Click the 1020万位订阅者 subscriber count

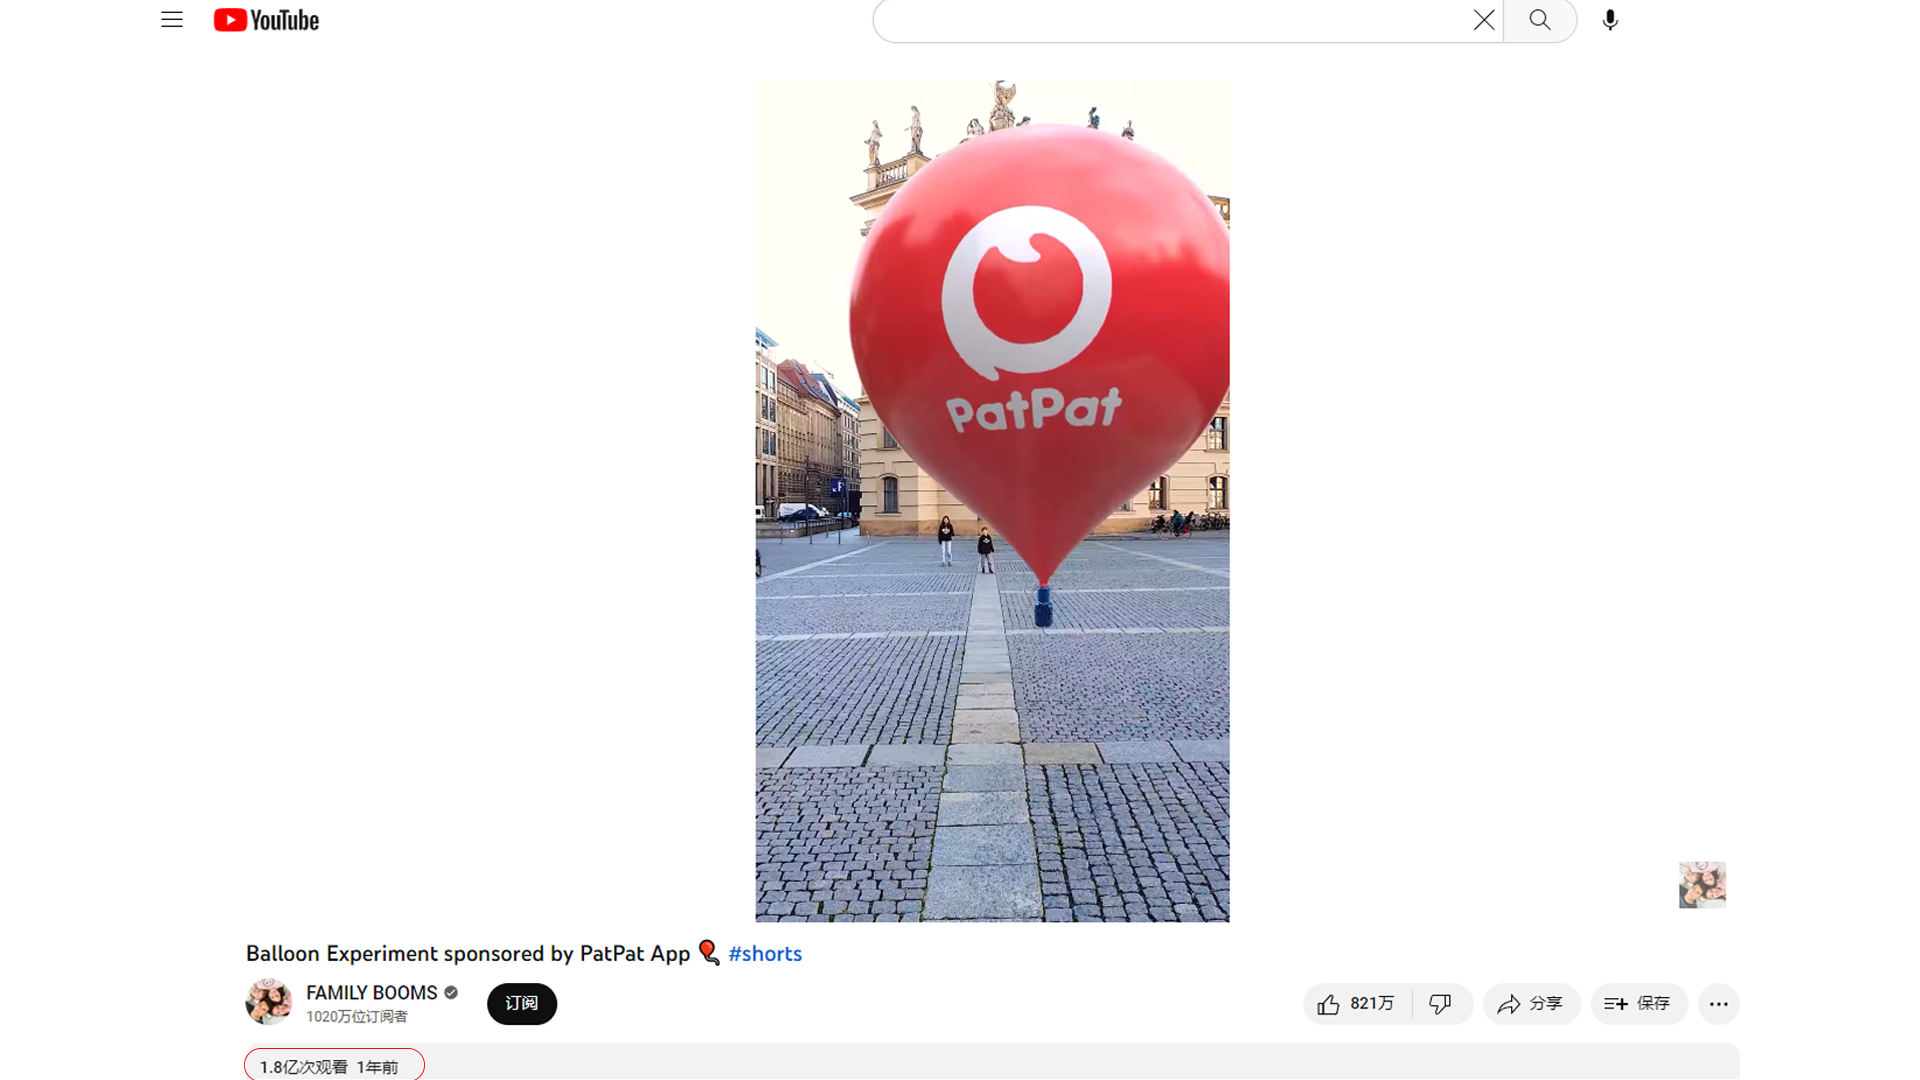(357, 1017)
